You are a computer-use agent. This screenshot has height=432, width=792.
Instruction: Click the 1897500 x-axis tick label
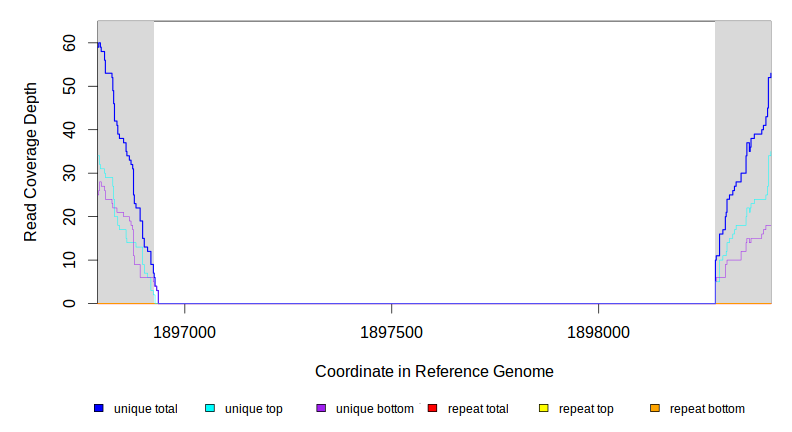point(391,331)
